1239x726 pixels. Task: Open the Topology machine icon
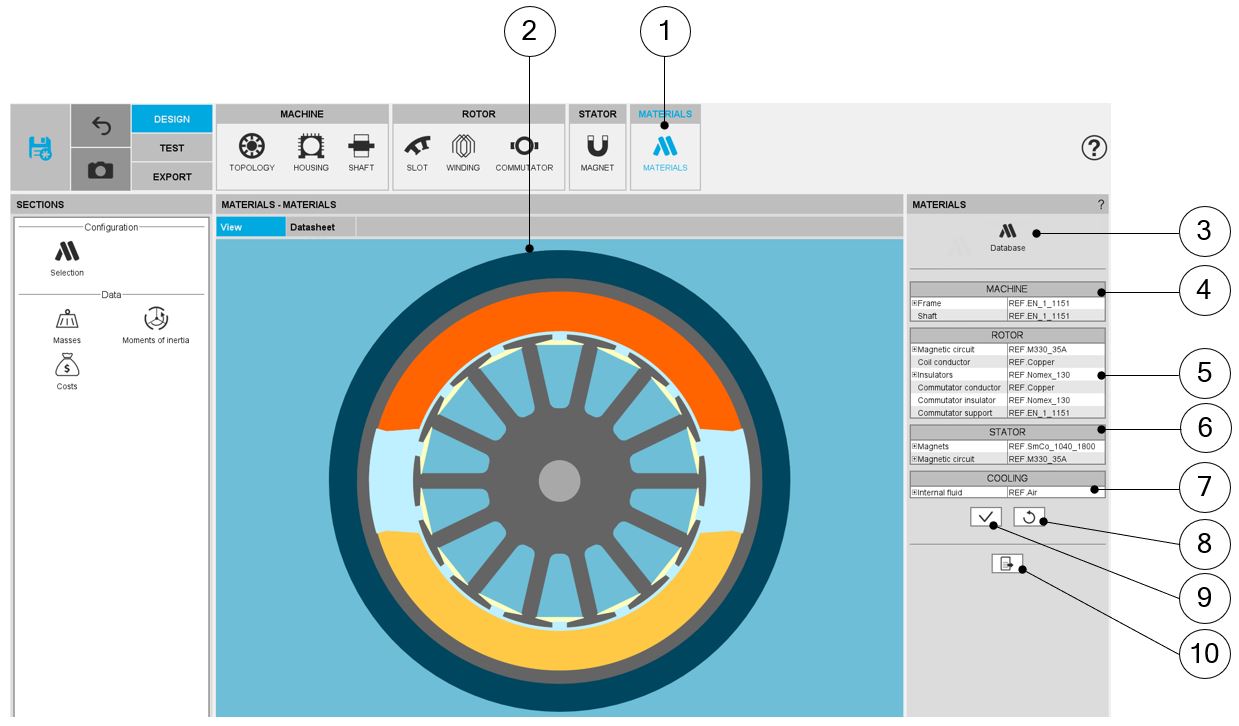click(251, 147)
